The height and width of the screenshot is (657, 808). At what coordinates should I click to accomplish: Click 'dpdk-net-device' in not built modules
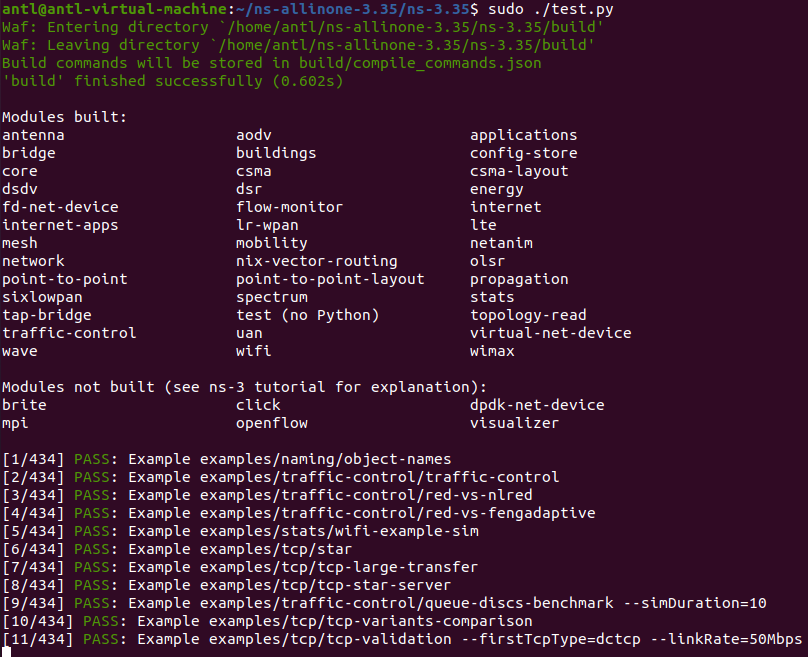point(537,405)
